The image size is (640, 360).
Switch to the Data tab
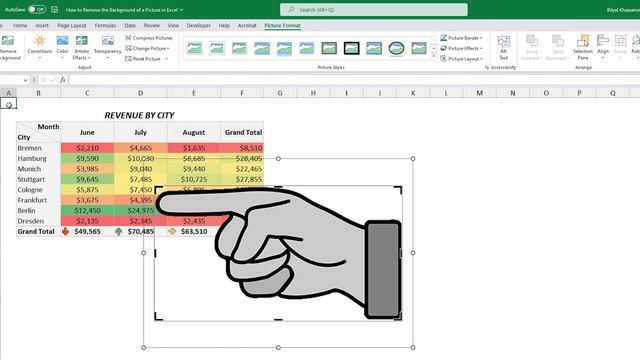pos(130,25)
